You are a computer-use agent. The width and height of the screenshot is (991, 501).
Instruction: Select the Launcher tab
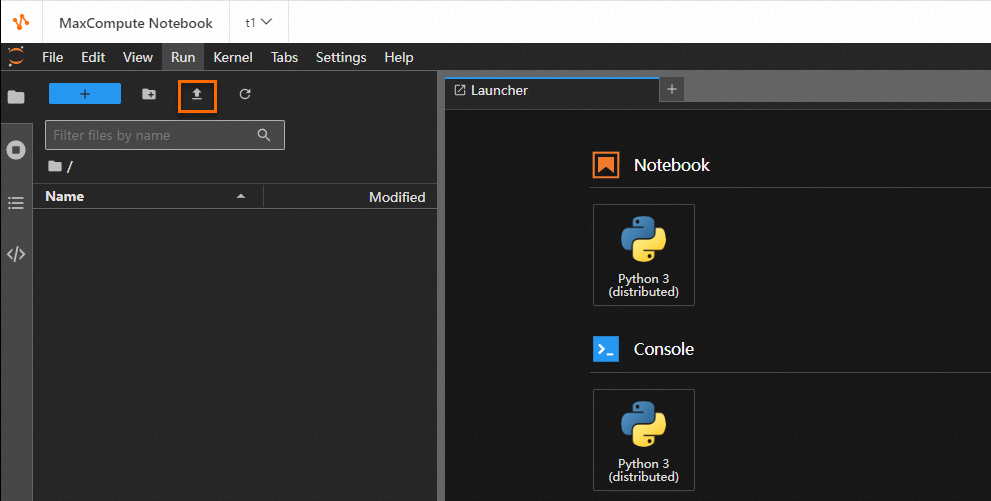[x=552, y=90]
